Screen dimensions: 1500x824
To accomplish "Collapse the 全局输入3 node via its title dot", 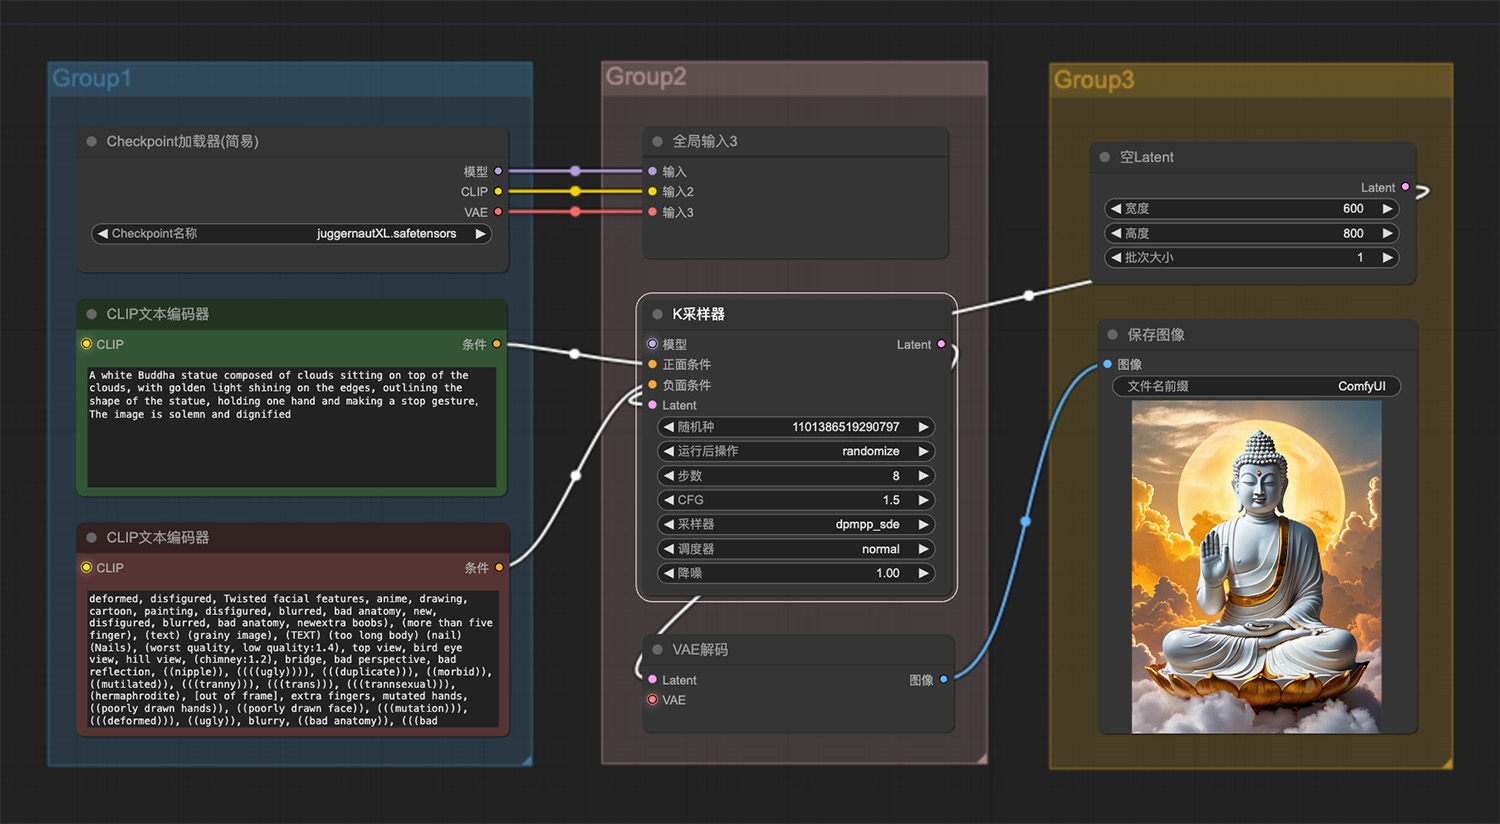I will point(658,141).
